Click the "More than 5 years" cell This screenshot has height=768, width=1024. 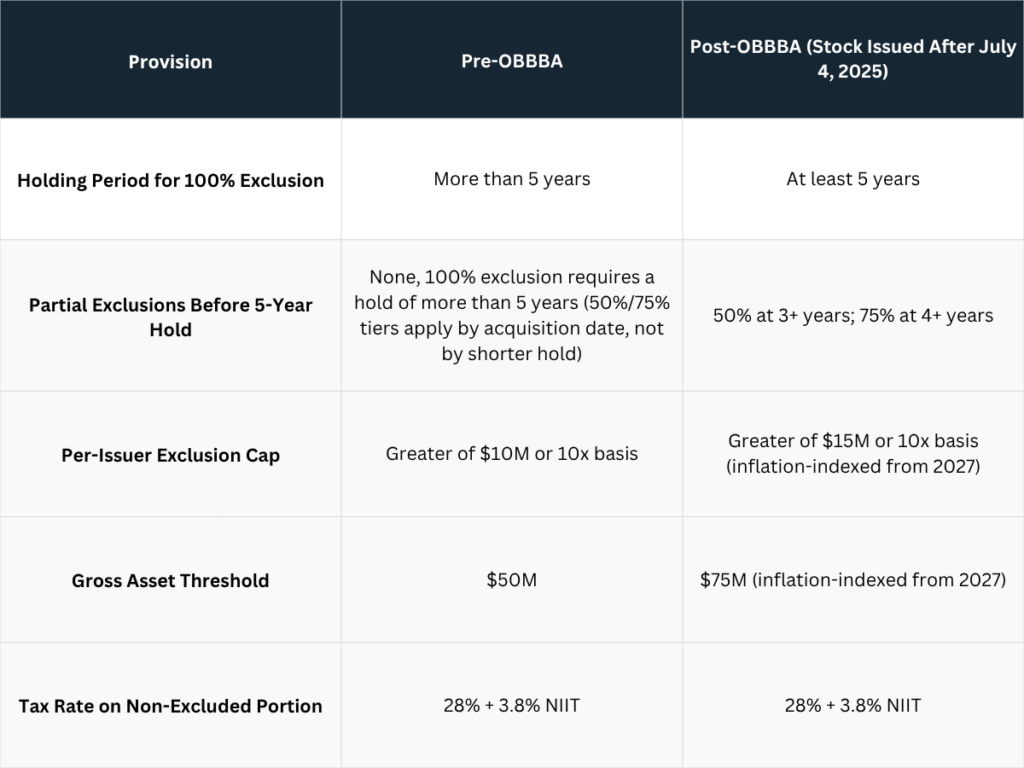click(512, 179)
